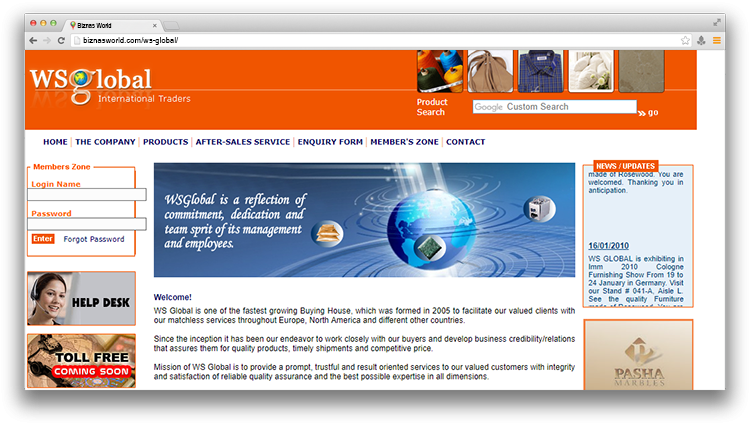Open the 16/01/2010 news update link
Viewport: 750px width, 425px height.
click(608, 245)
